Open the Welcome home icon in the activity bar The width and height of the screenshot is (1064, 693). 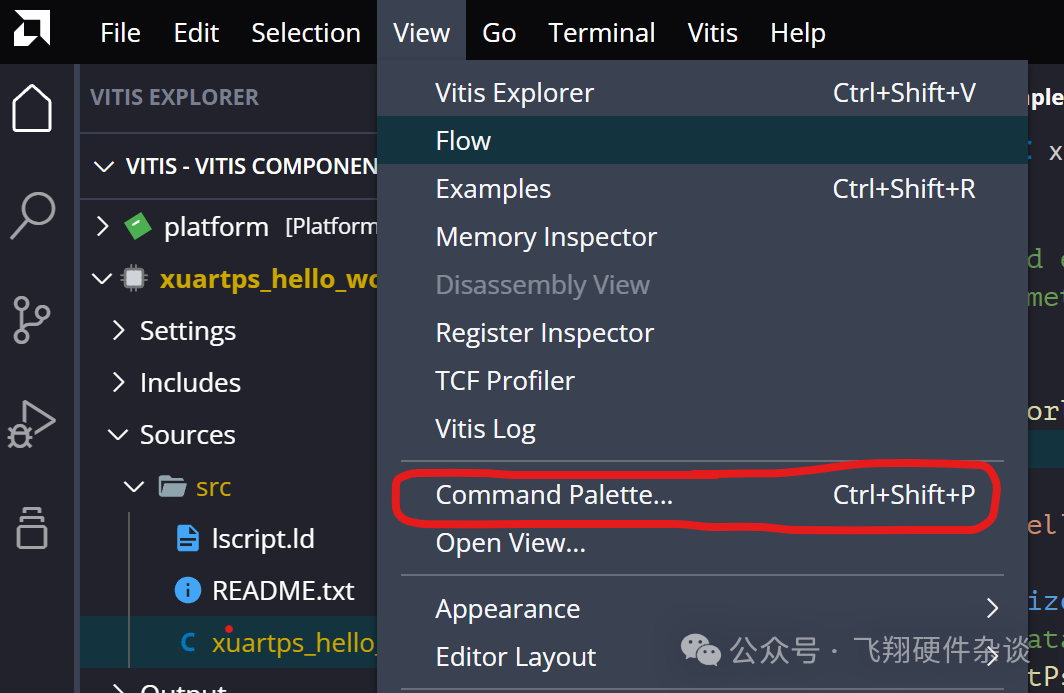coord(32,108)
